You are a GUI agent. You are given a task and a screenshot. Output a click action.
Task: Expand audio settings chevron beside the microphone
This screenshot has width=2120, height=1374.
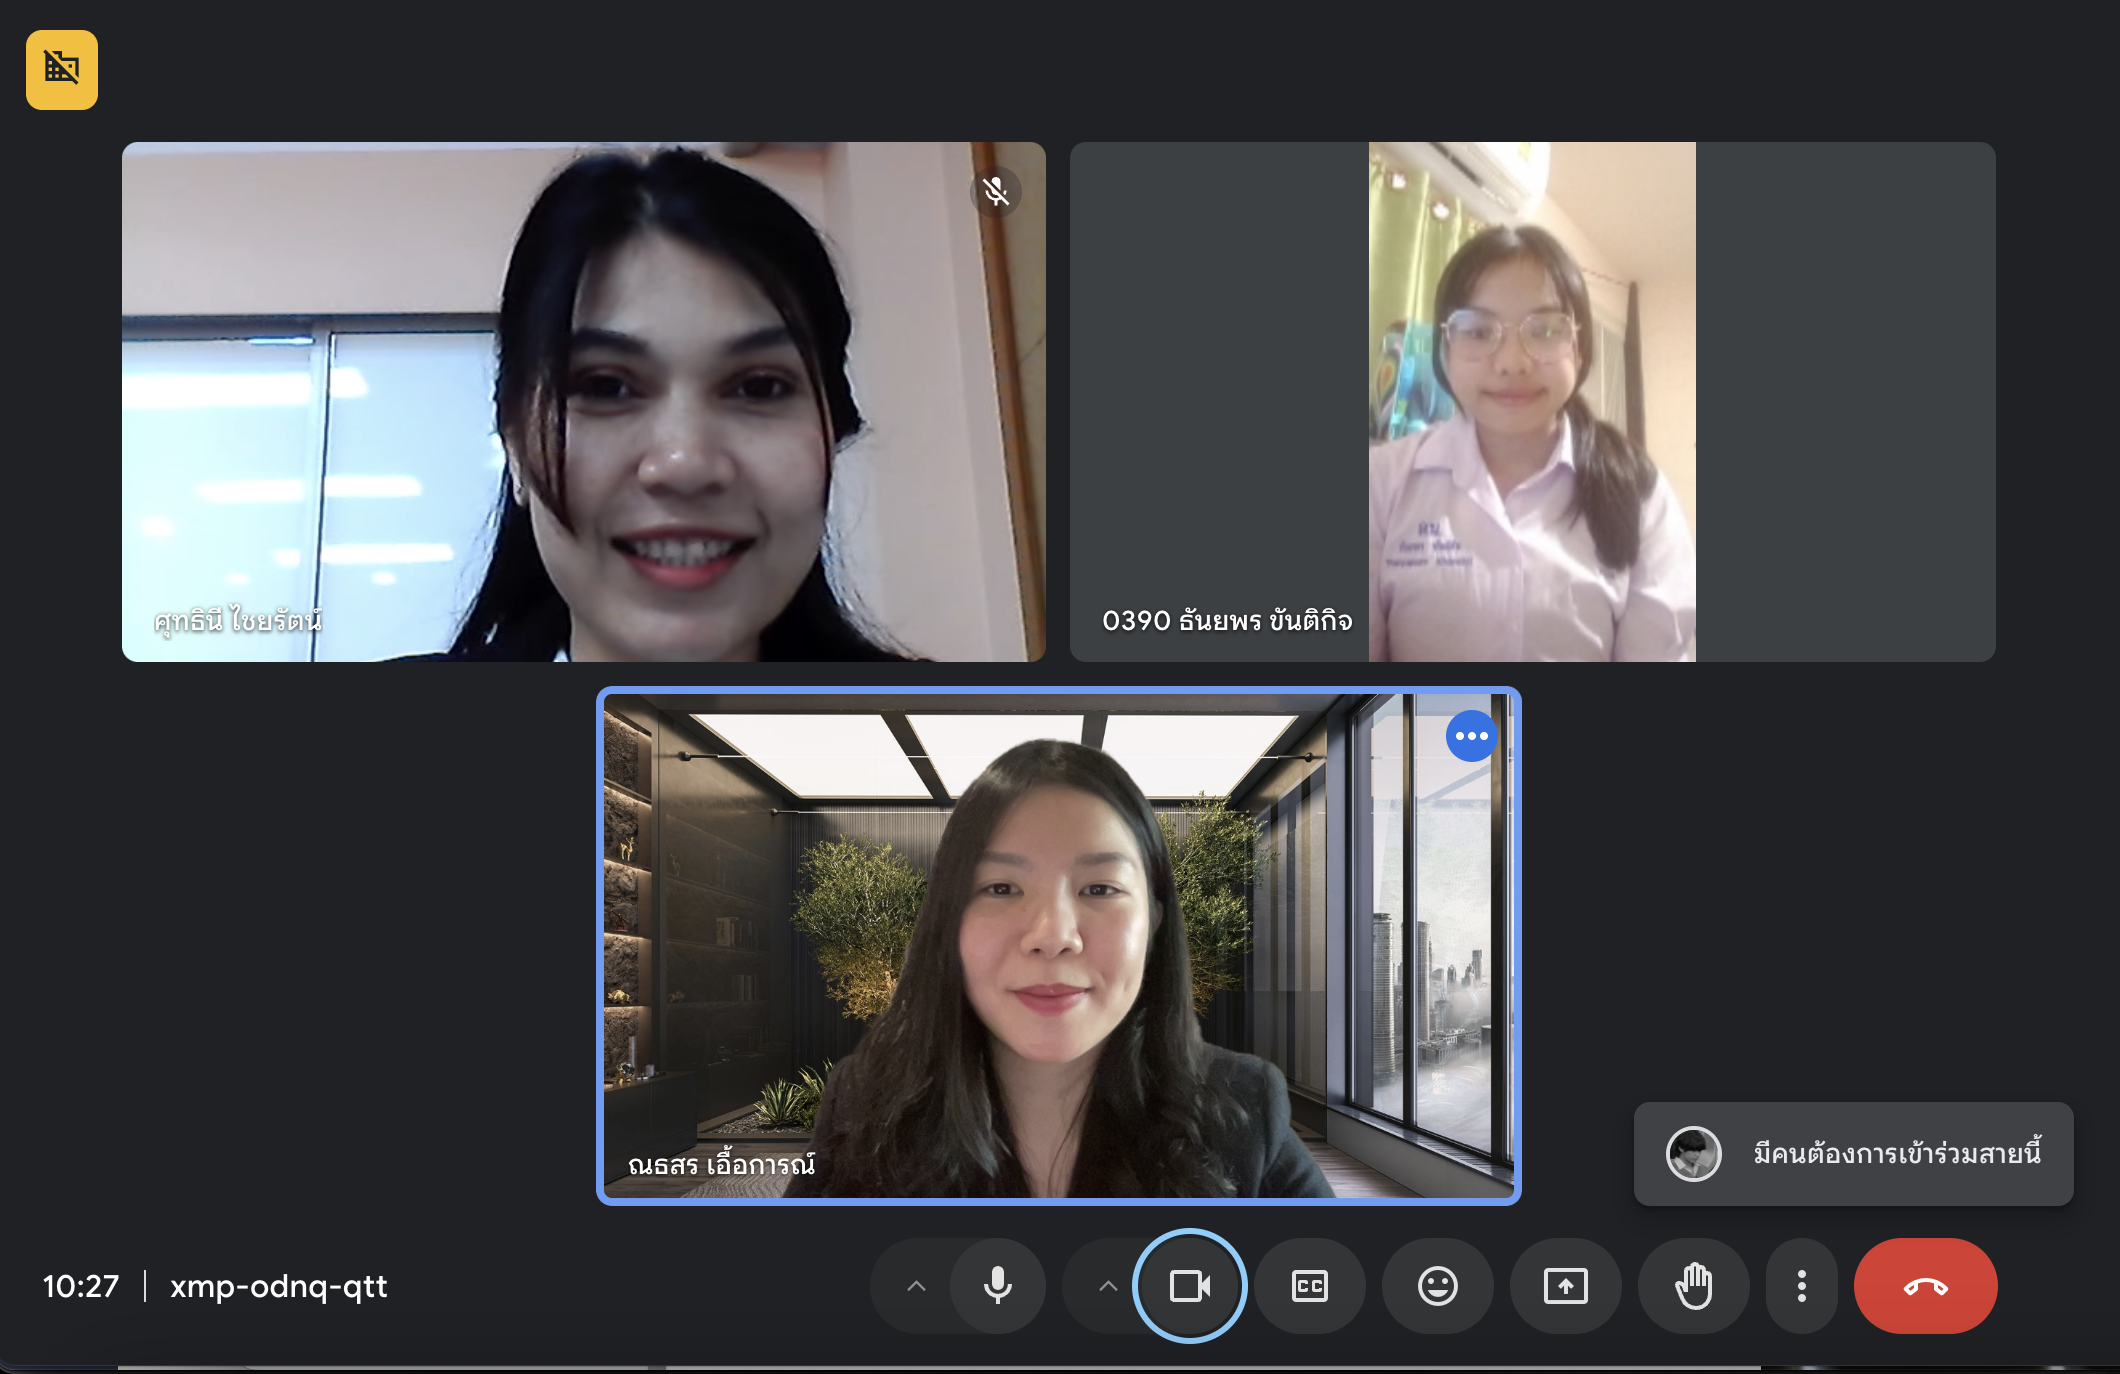[916, 1286]
